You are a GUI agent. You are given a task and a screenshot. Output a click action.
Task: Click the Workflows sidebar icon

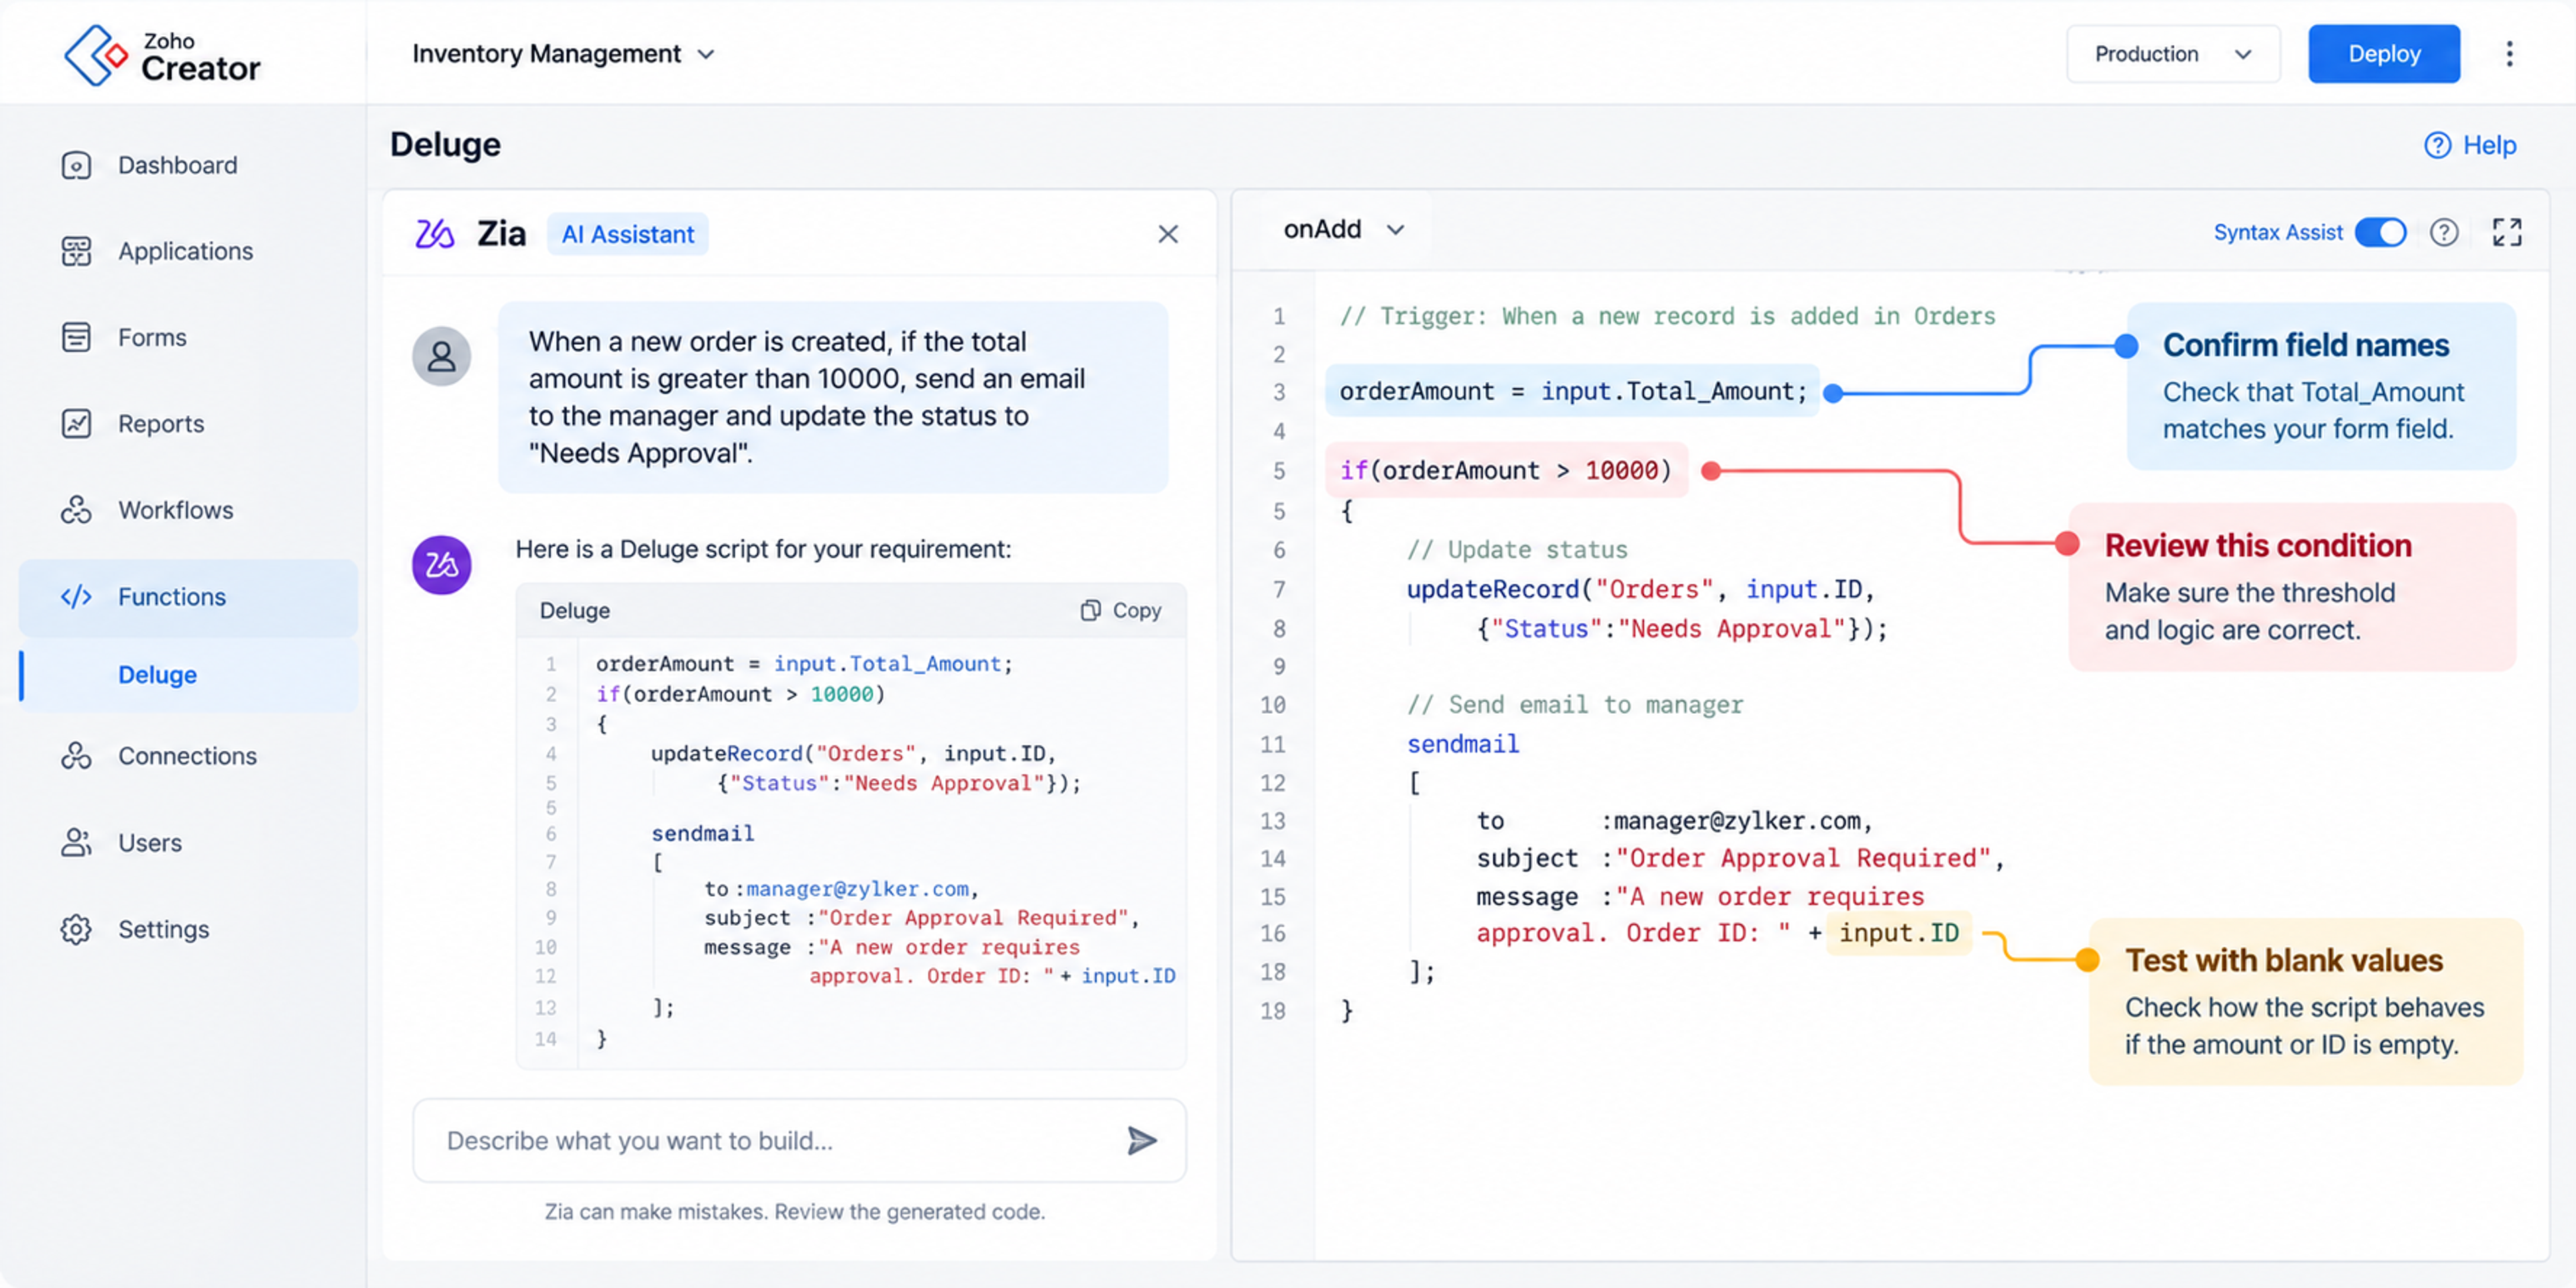76,510
